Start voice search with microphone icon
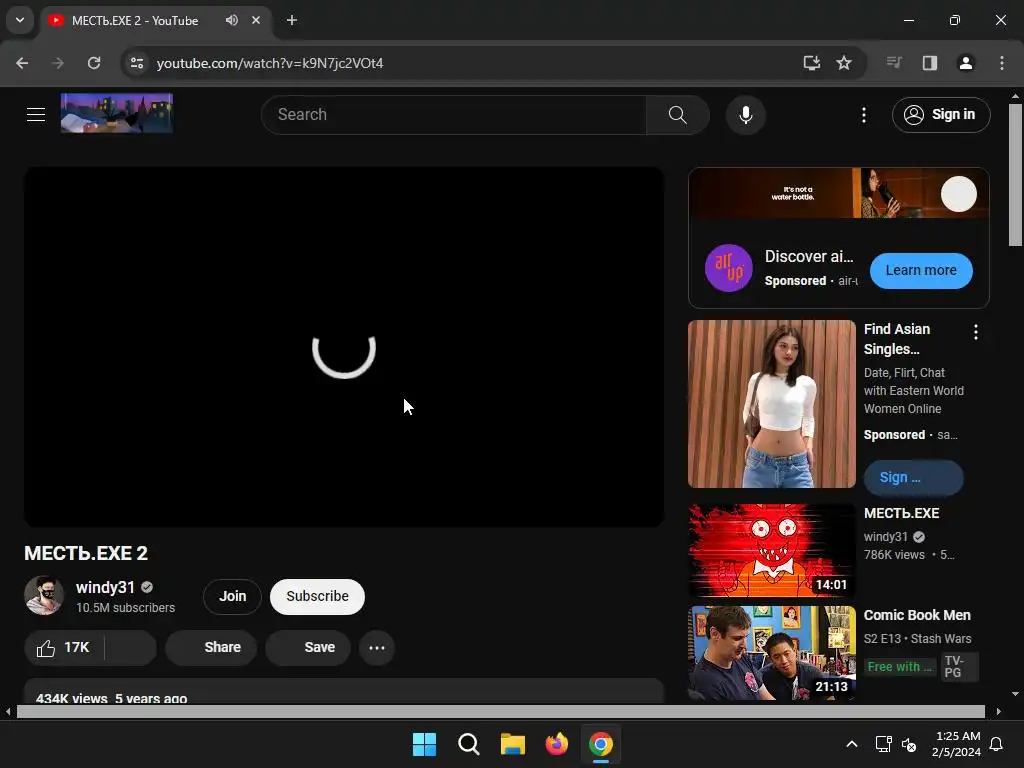 (x=745, y=115)
